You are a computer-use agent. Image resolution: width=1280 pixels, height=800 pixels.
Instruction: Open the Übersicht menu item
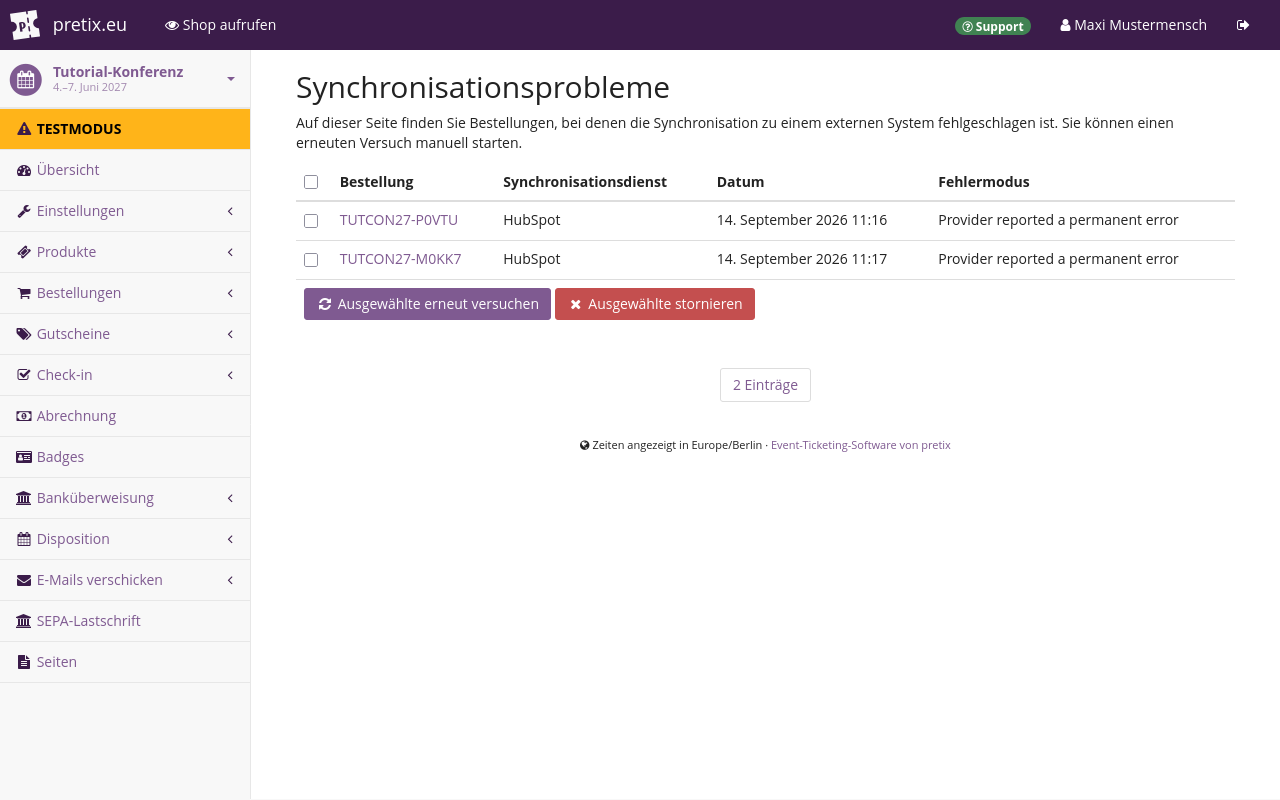(125, 170)
